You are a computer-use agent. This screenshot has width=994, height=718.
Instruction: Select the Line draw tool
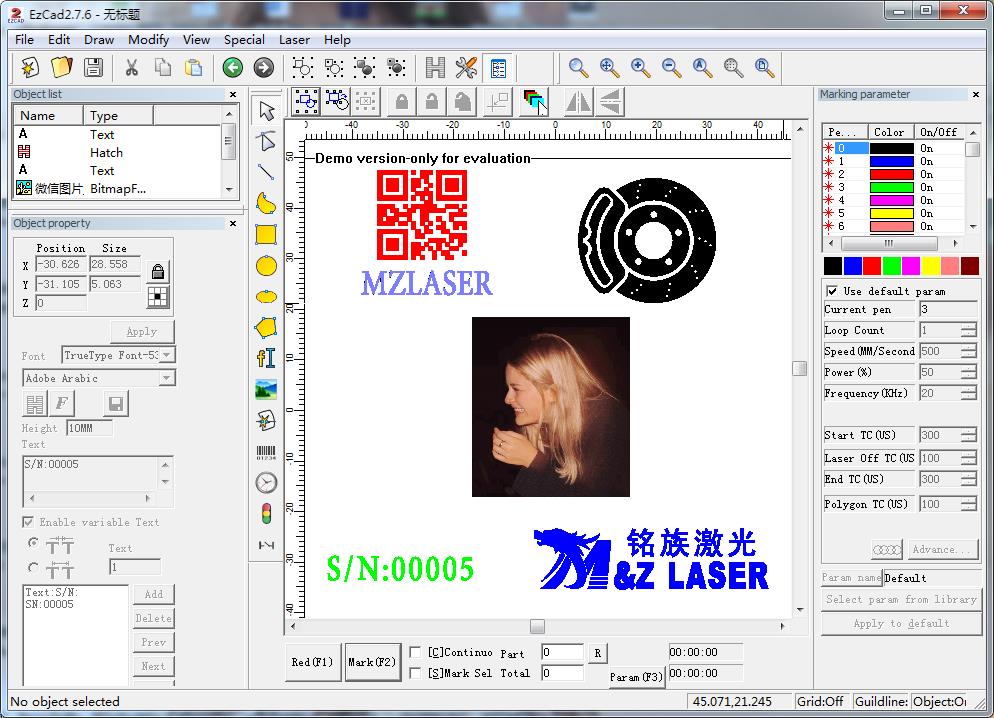266,172
